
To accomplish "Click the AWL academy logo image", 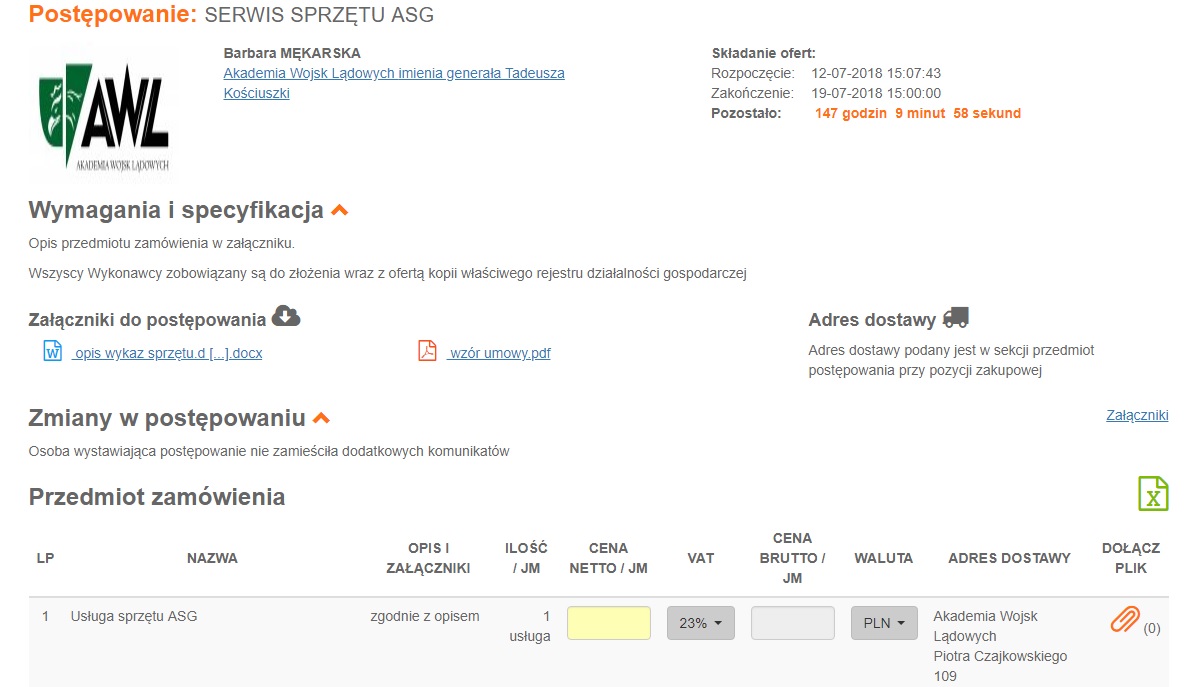I will coord(104,113).
